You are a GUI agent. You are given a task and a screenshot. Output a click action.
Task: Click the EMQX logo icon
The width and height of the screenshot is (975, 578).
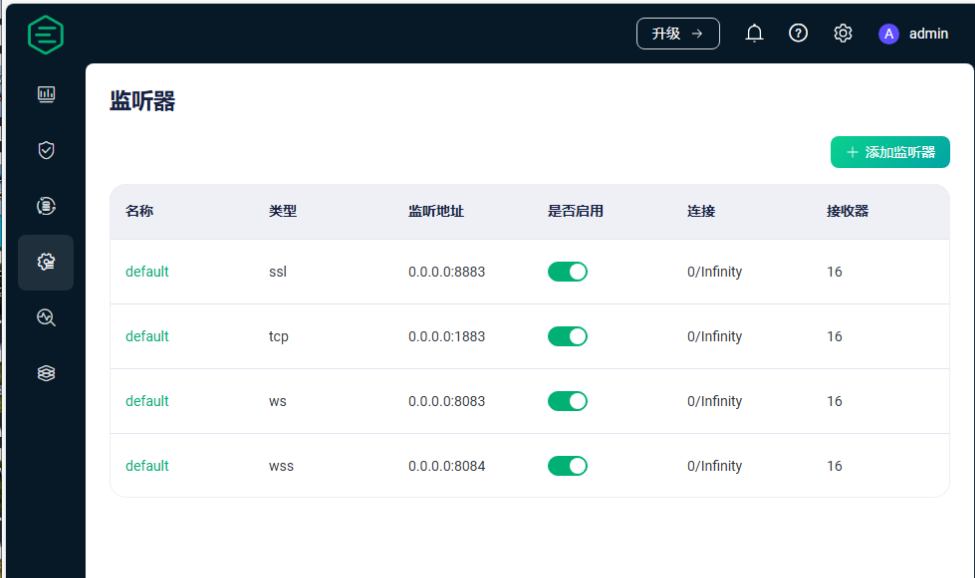(45, 35)
